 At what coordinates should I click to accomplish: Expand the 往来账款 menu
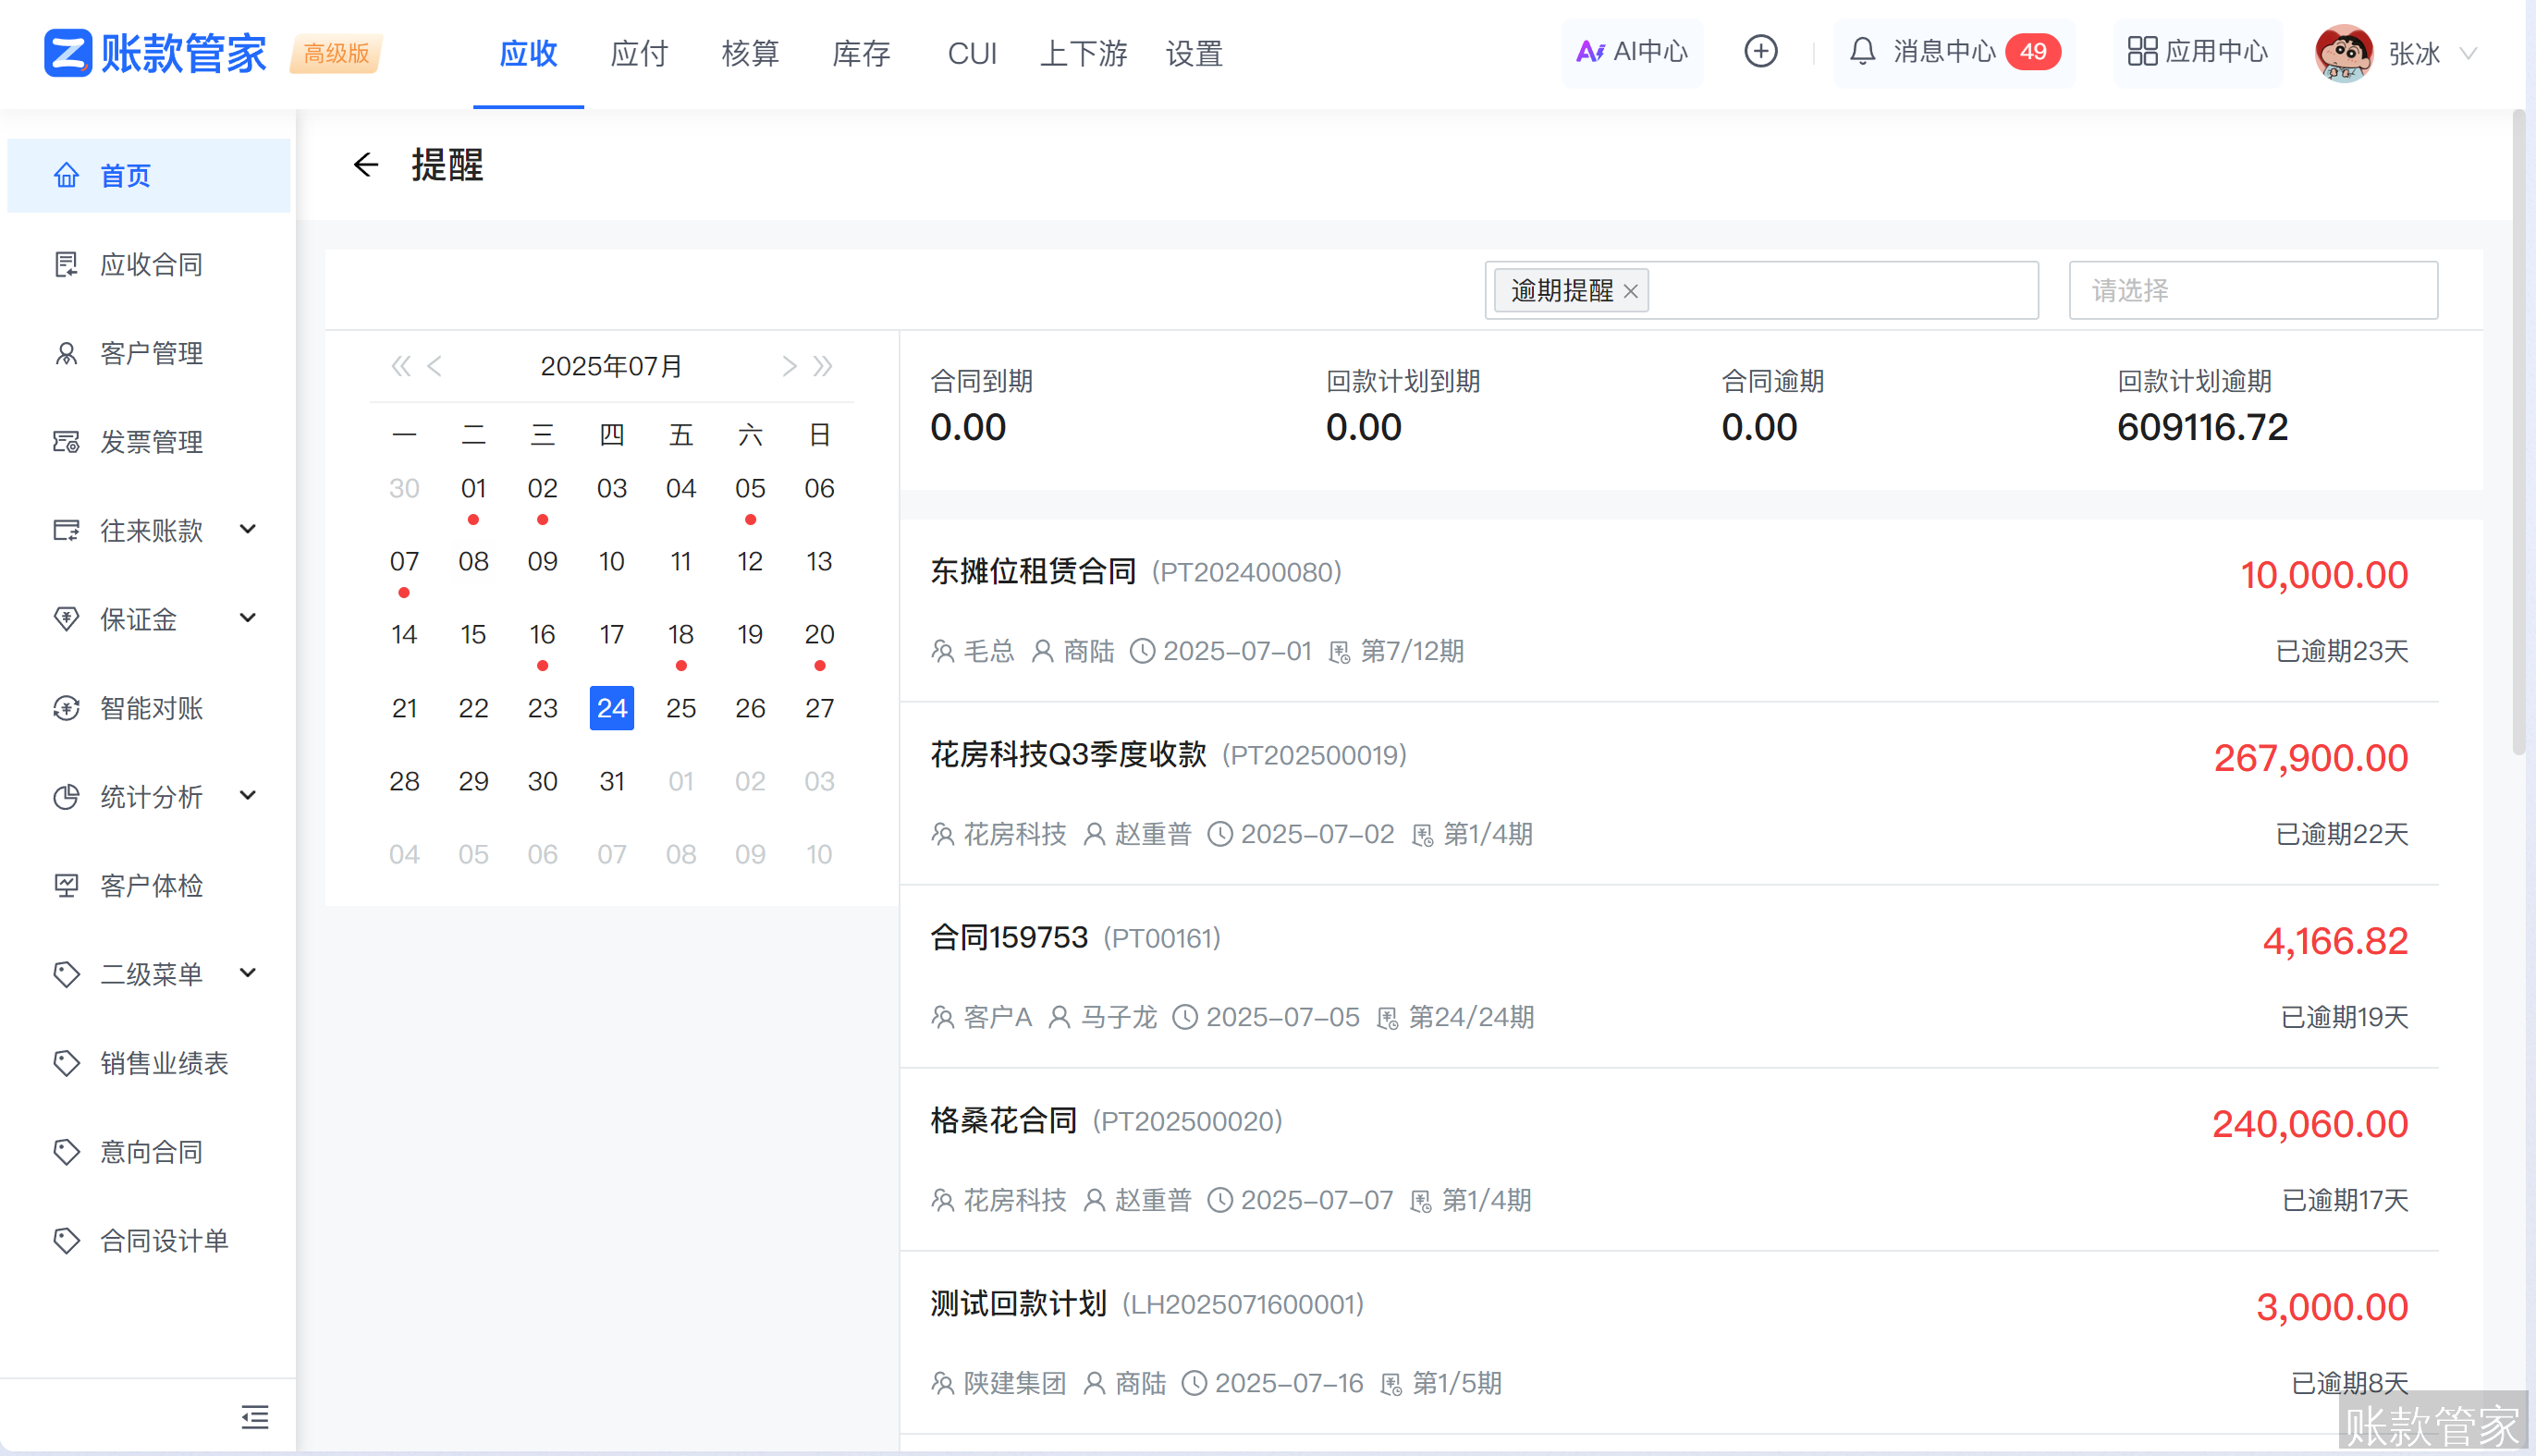(x=248, y=530)
